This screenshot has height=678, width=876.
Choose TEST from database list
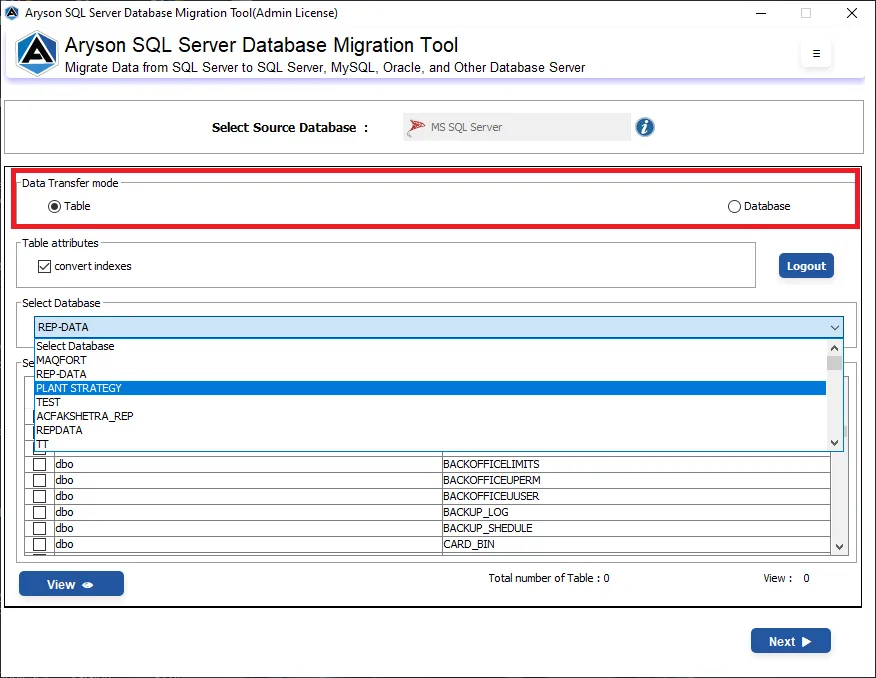pyautogui.click(x=430, y=402)
